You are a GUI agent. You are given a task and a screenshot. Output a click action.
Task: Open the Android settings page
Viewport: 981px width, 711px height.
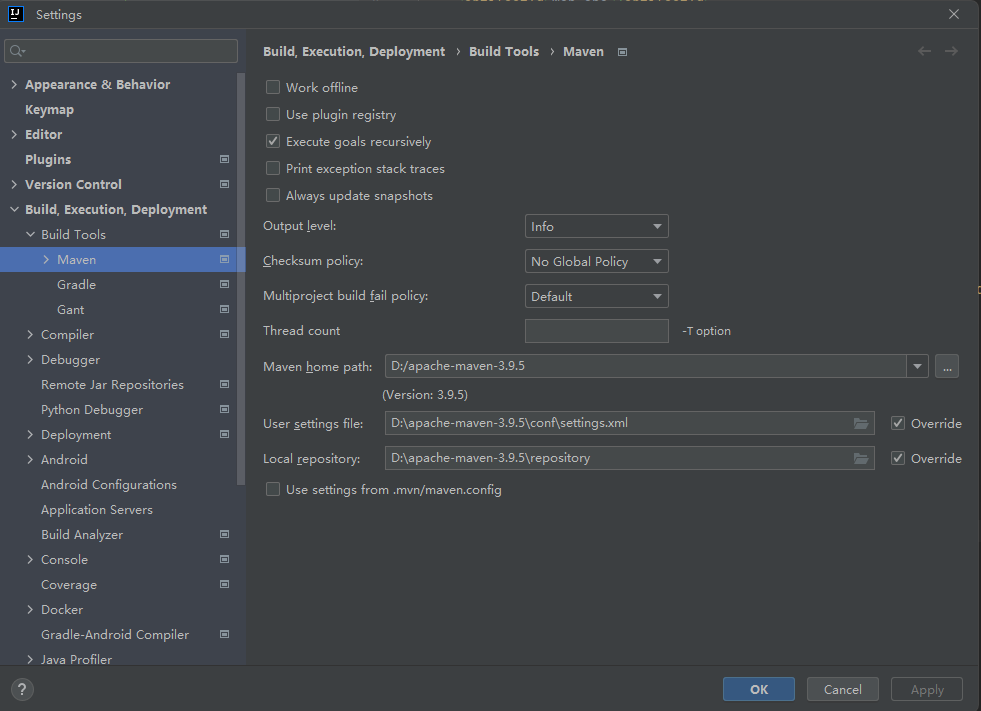pyautogui.click(x=64, y=460)
